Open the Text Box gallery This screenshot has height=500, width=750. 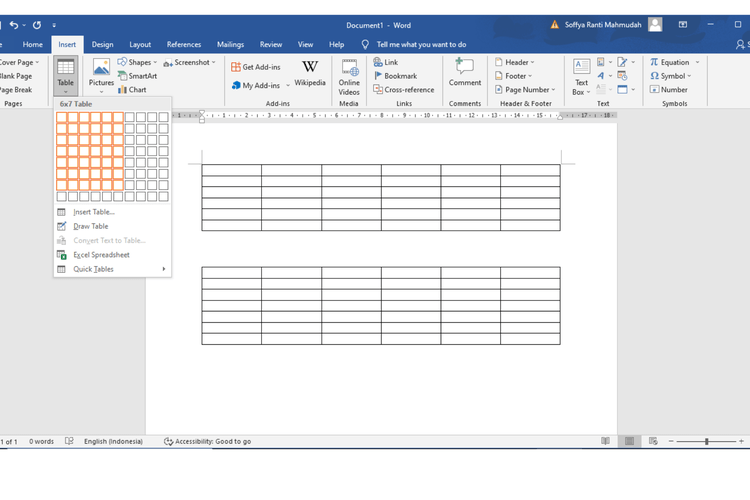pyautogui.click(x=581, y=77)
